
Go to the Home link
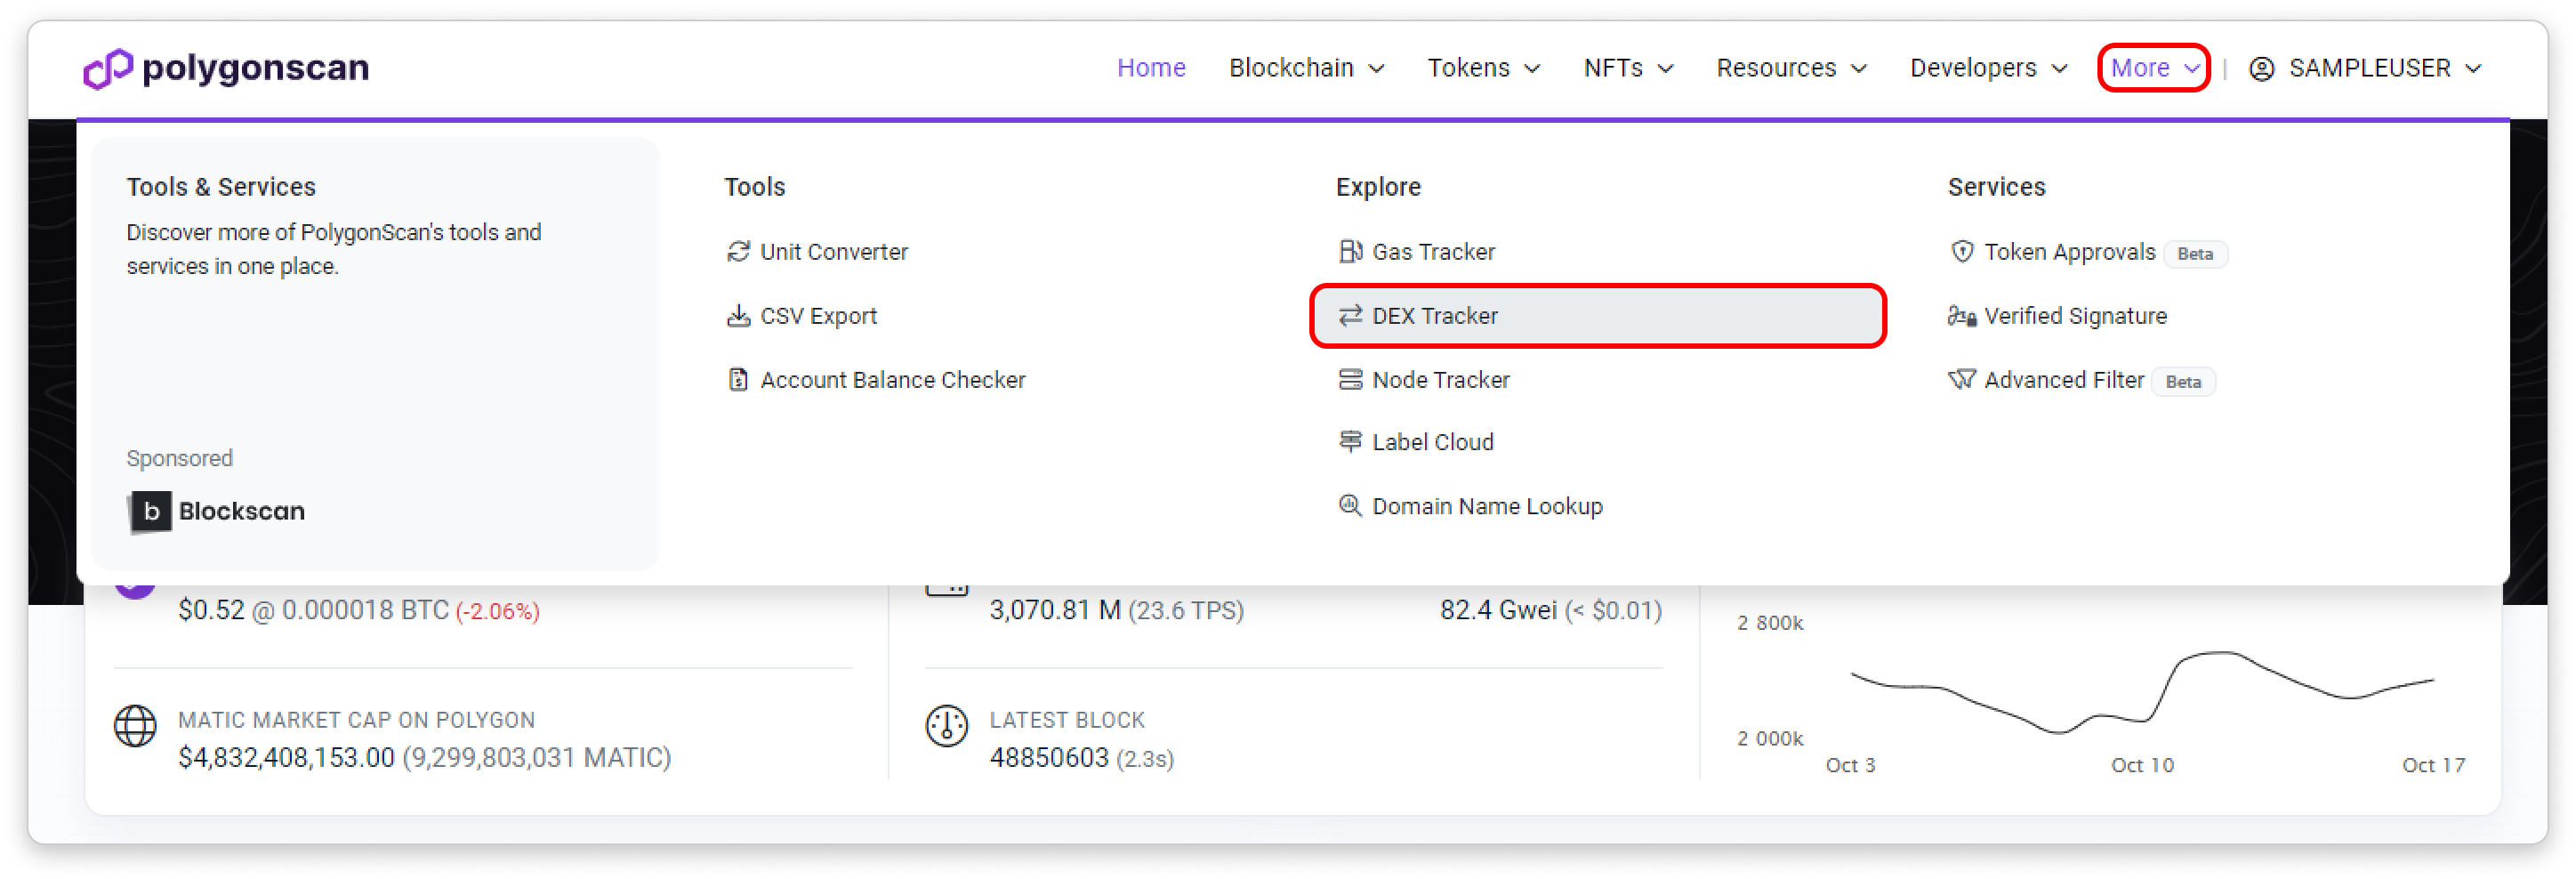[1151, 68]
